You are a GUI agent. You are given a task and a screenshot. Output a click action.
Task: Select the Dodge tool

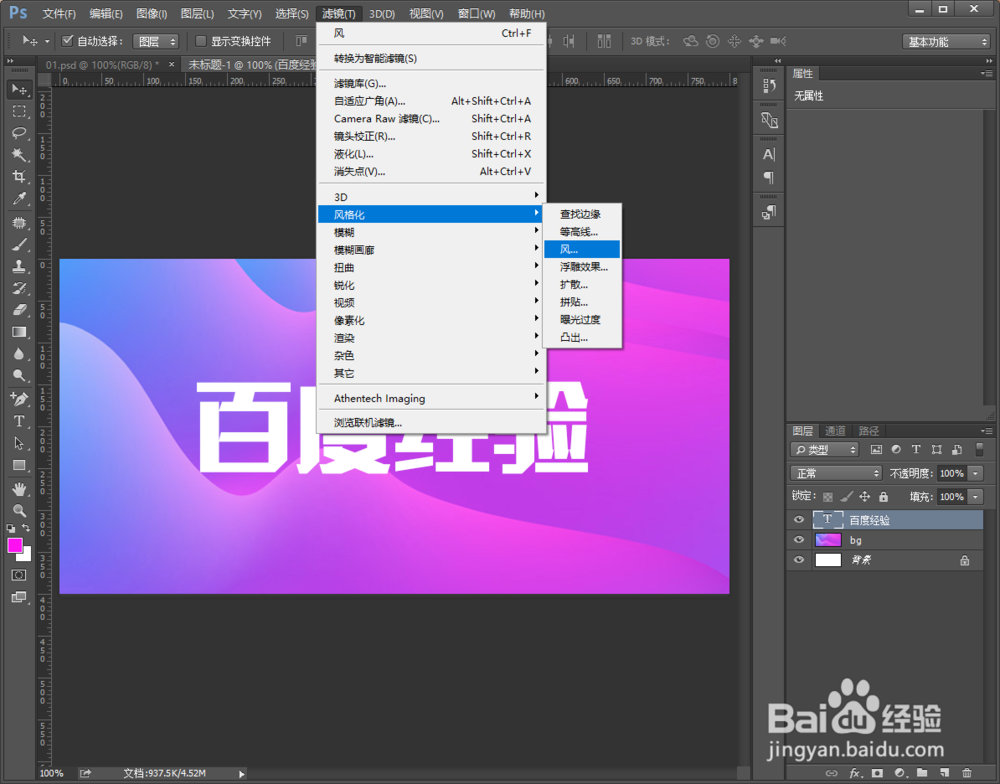(x=19, y=375)
